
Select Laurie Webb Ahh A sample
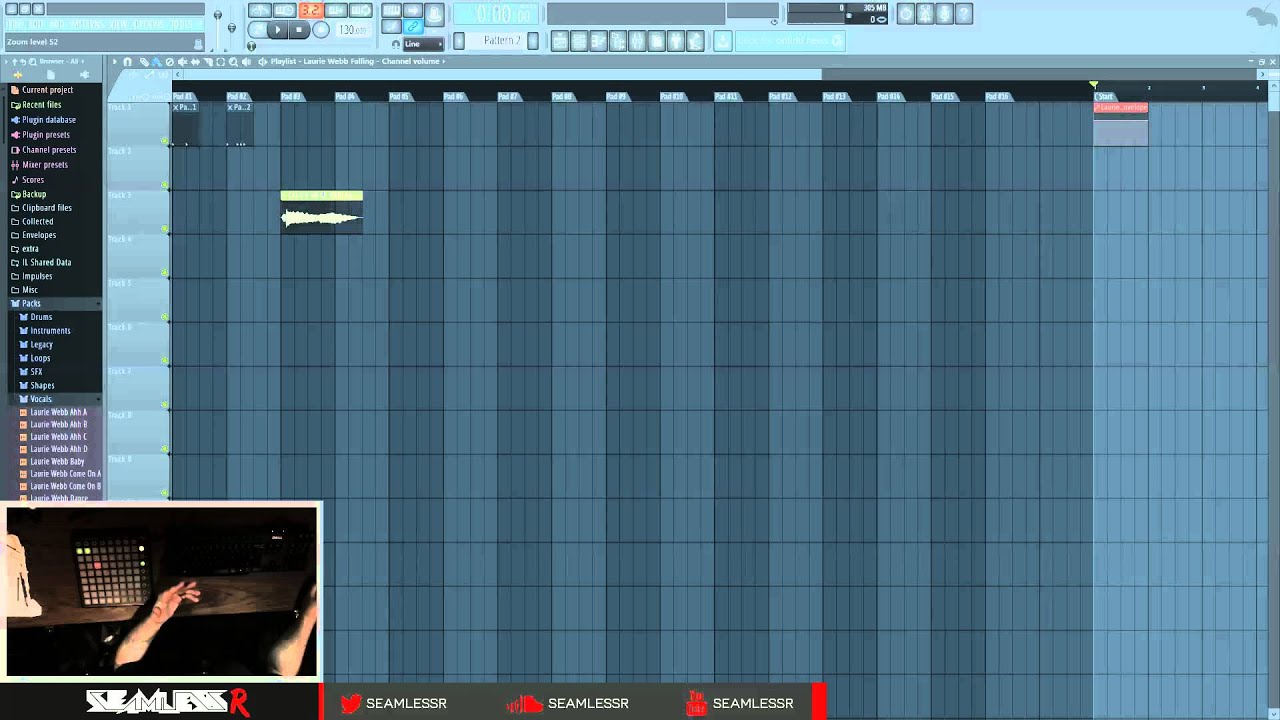(53, 412)
